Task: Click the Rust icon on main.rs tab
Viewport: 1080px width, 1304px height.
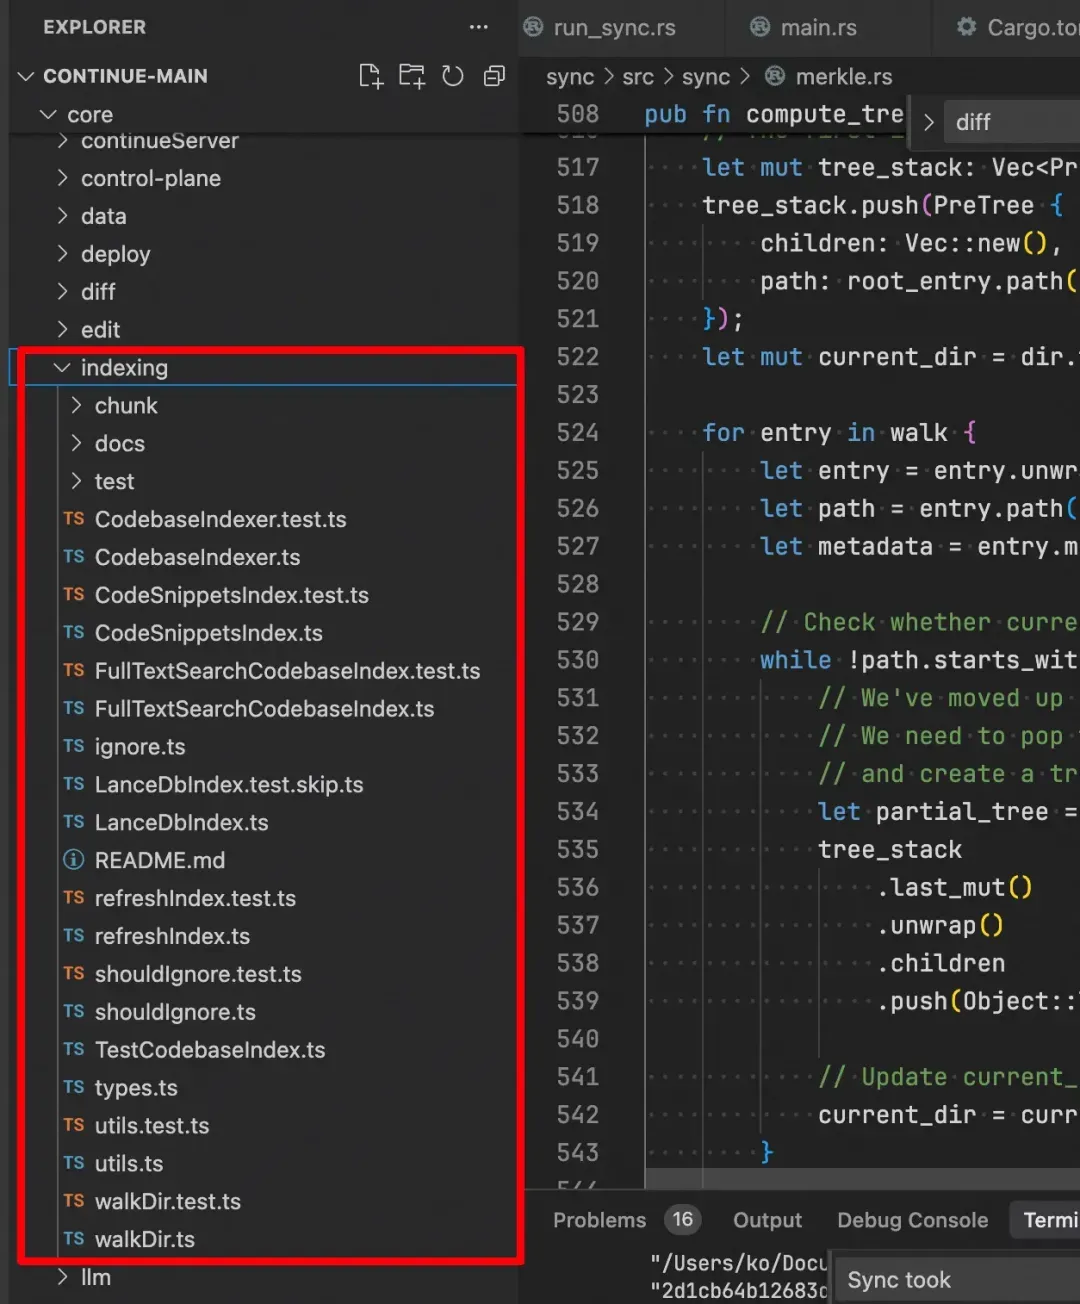Action: pyautogui.click(x=761, y=27)
